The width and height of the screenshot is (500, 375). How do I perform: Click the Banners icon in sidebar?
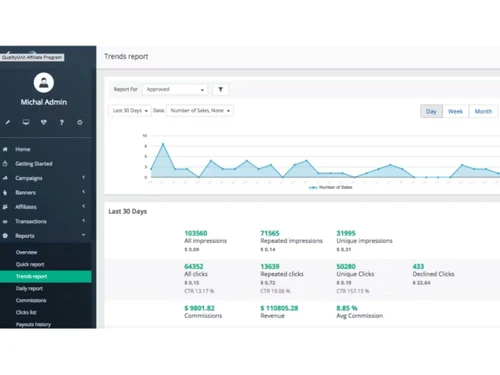pyautogui.click(x=5, y=192)
